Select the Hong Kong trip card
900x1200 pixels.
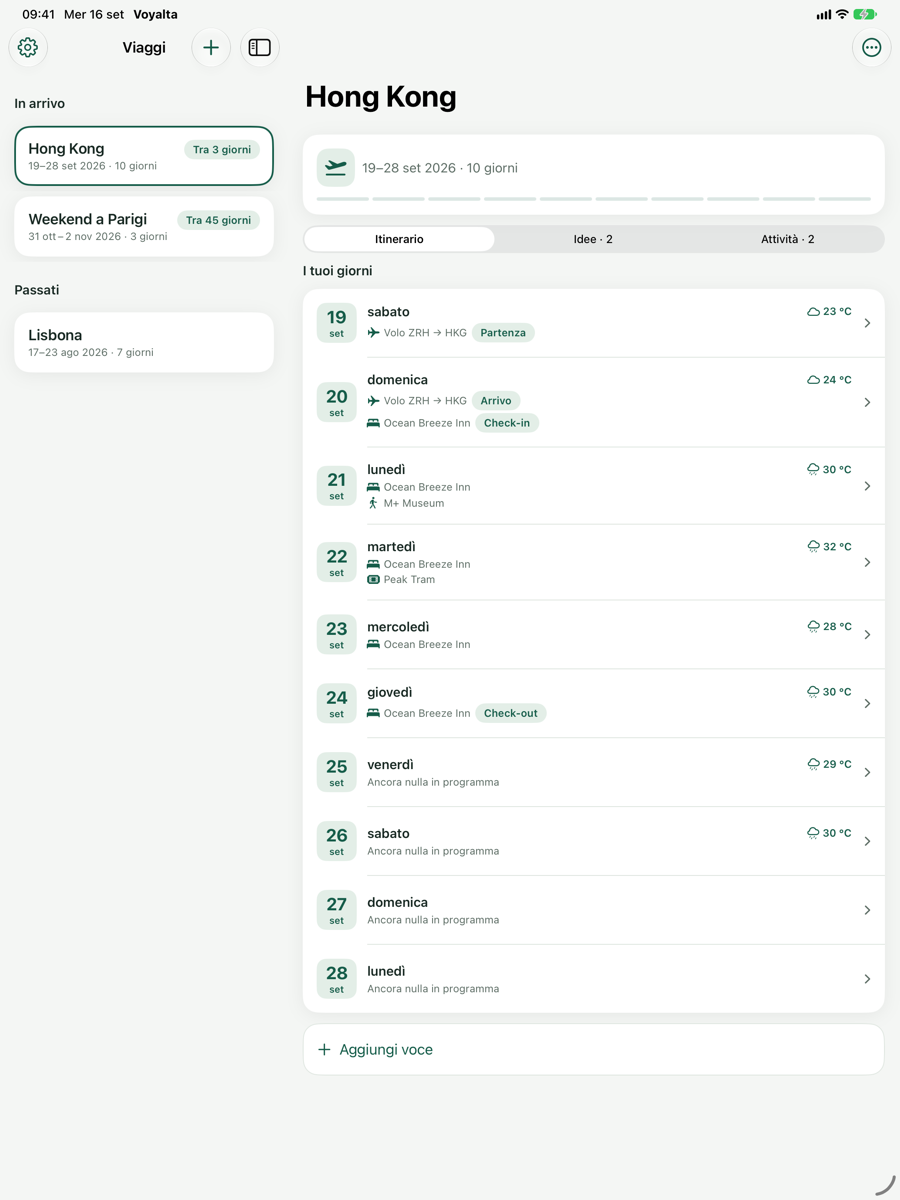coord(144,156)
